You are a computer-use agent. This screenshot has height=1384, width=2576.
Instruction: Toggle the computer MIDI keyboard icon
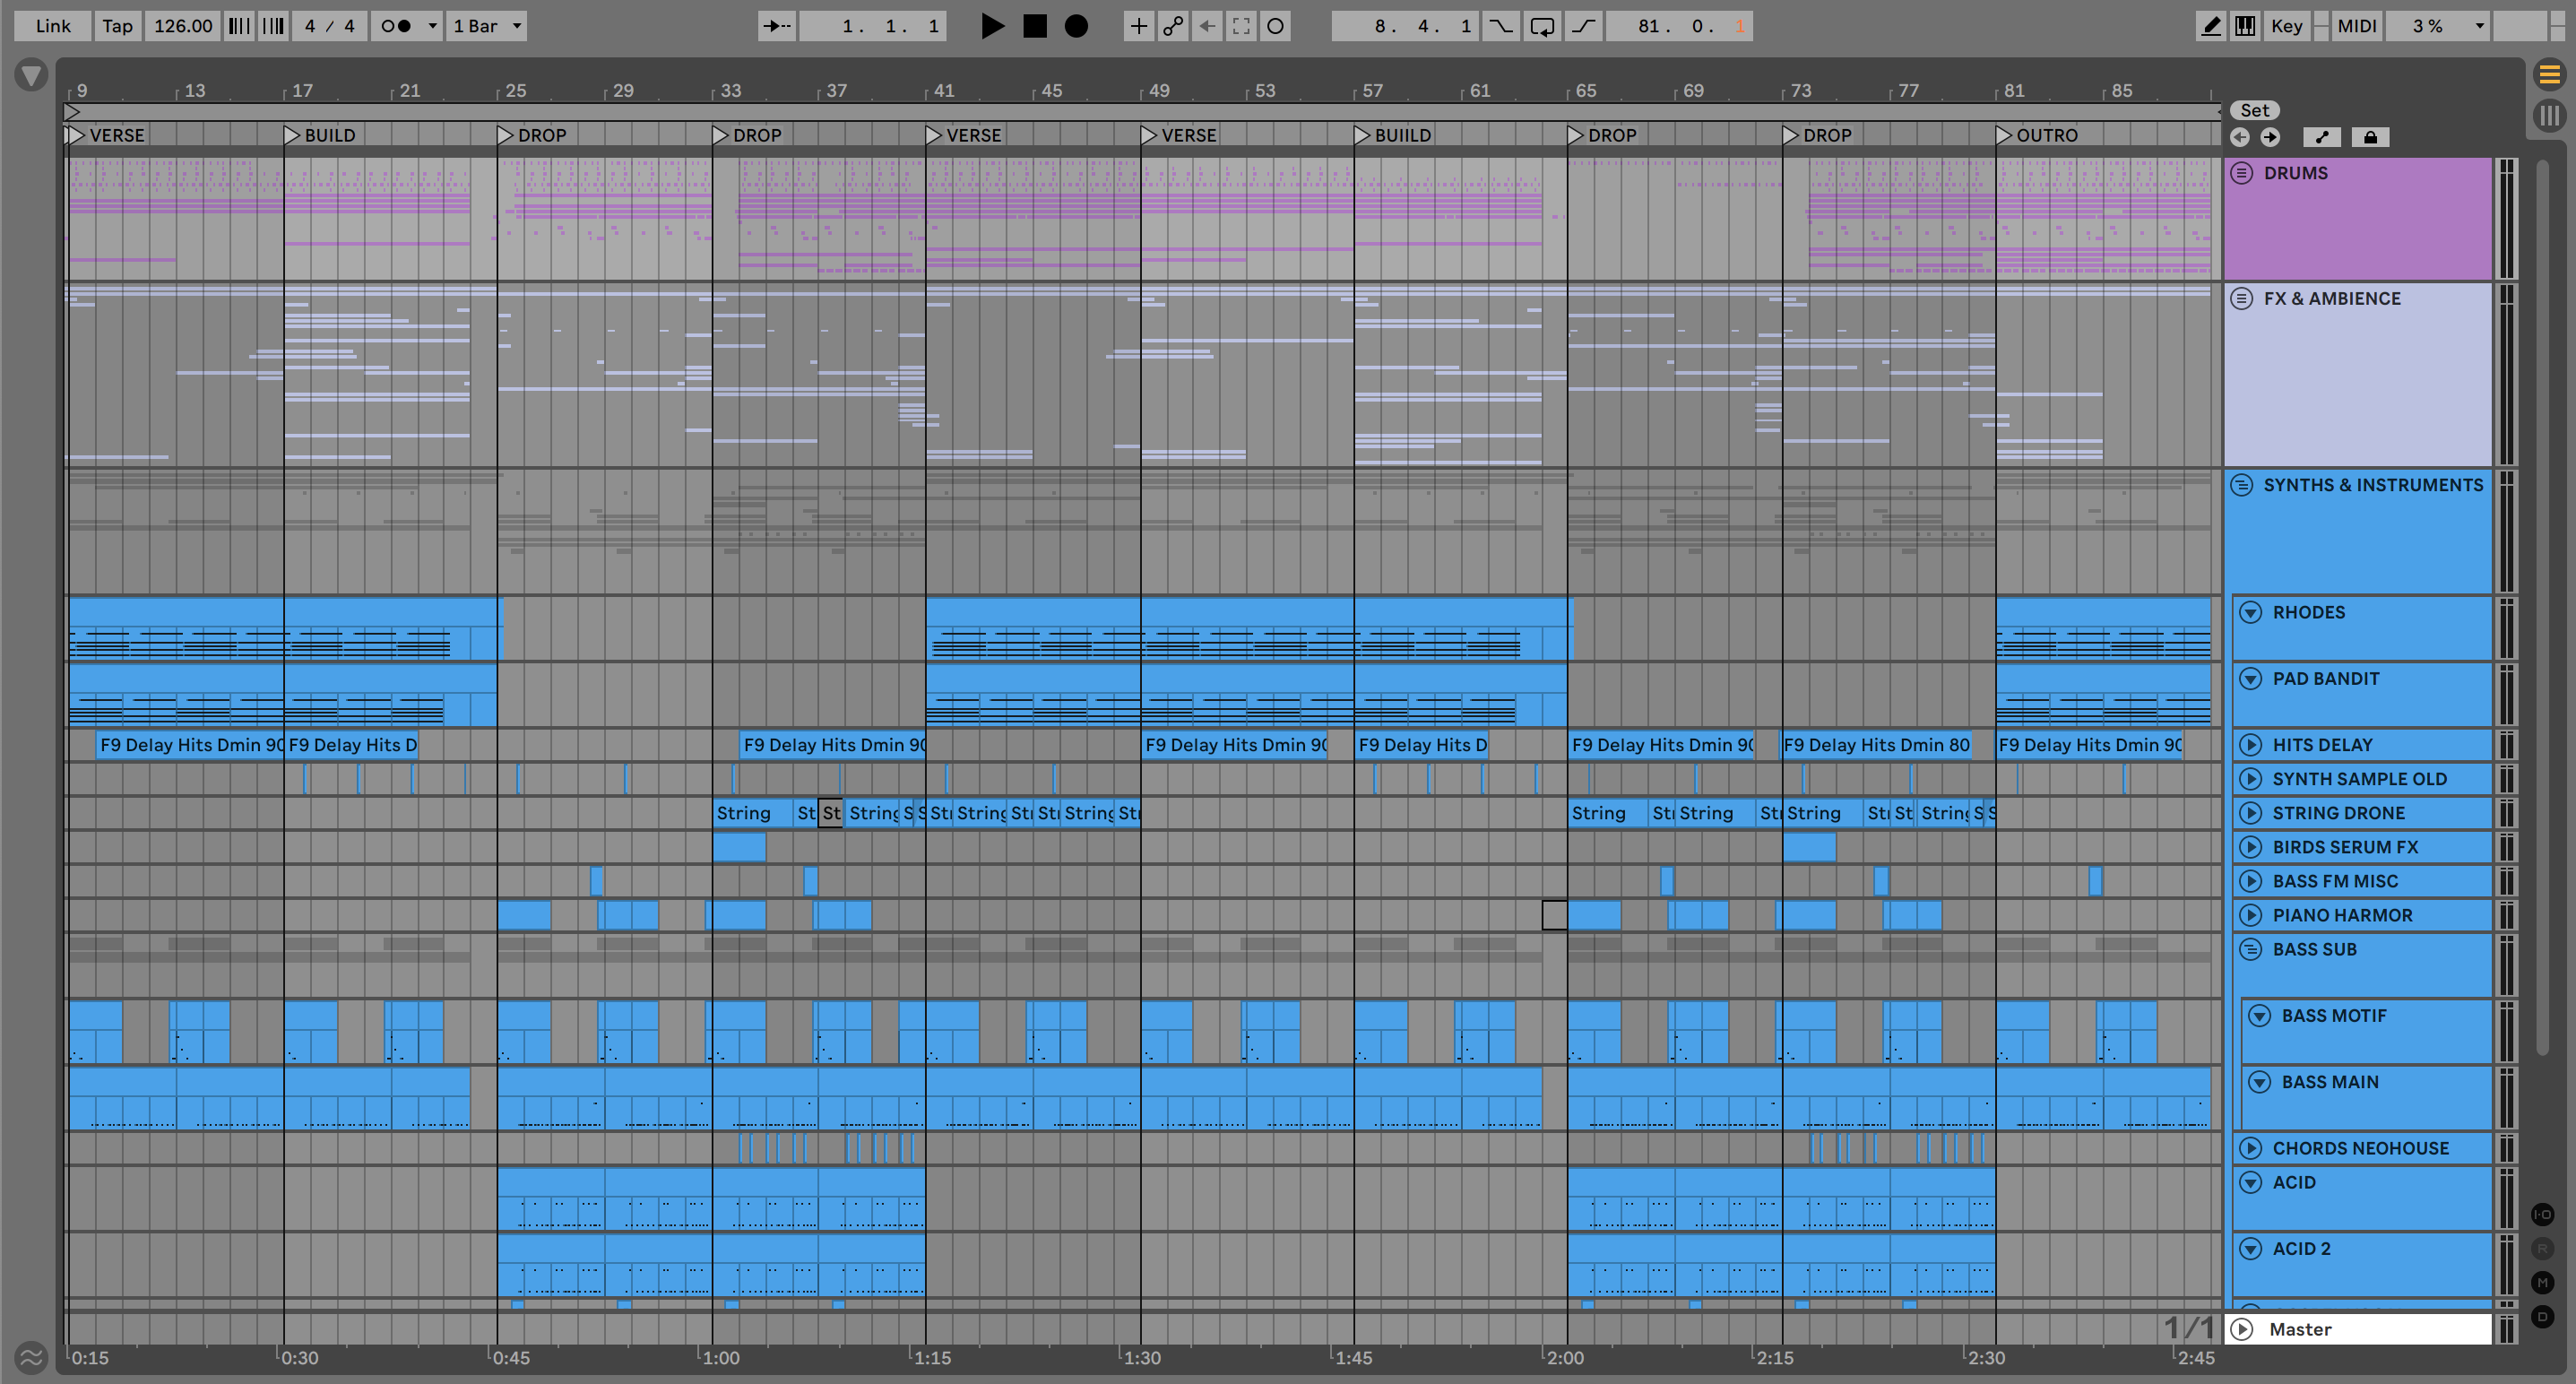(x=2245, y=26)
